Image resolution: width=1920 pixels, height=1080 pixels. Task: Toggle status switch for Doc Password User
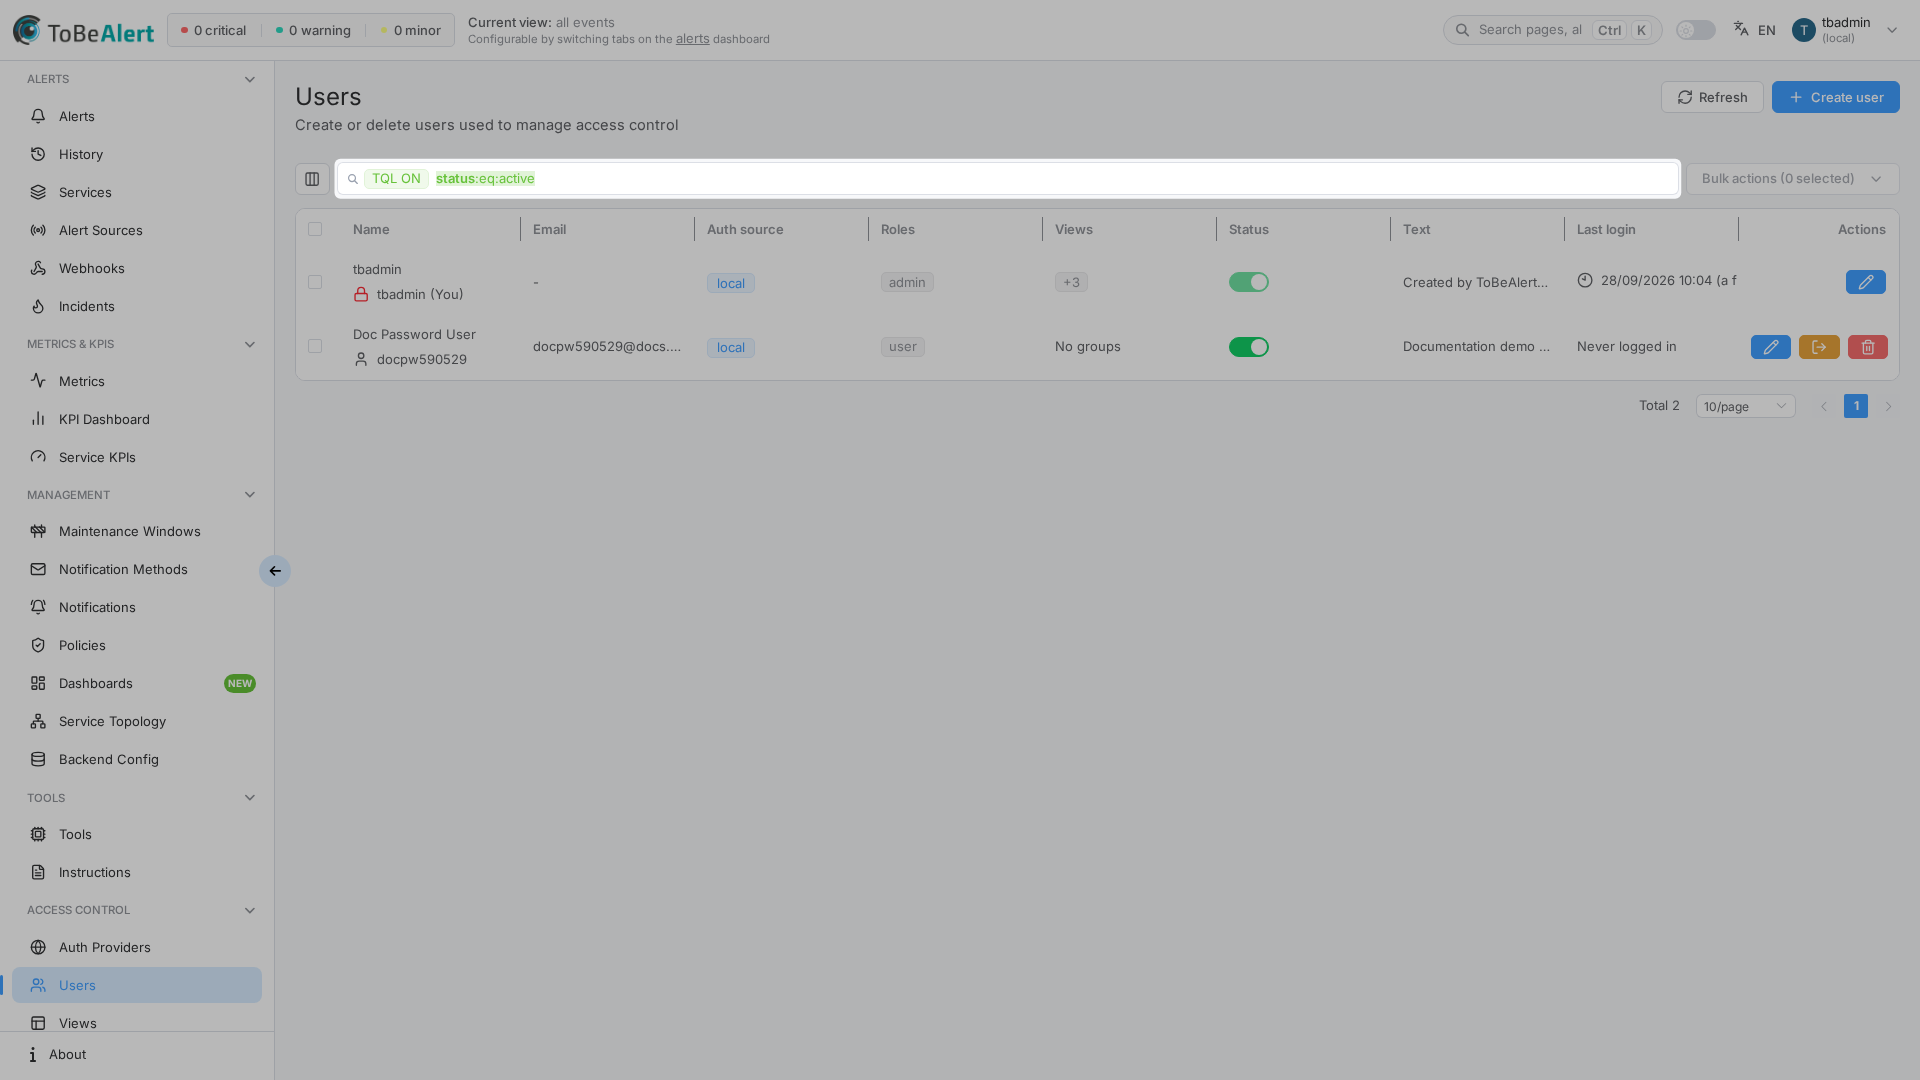pos(1248,347)
